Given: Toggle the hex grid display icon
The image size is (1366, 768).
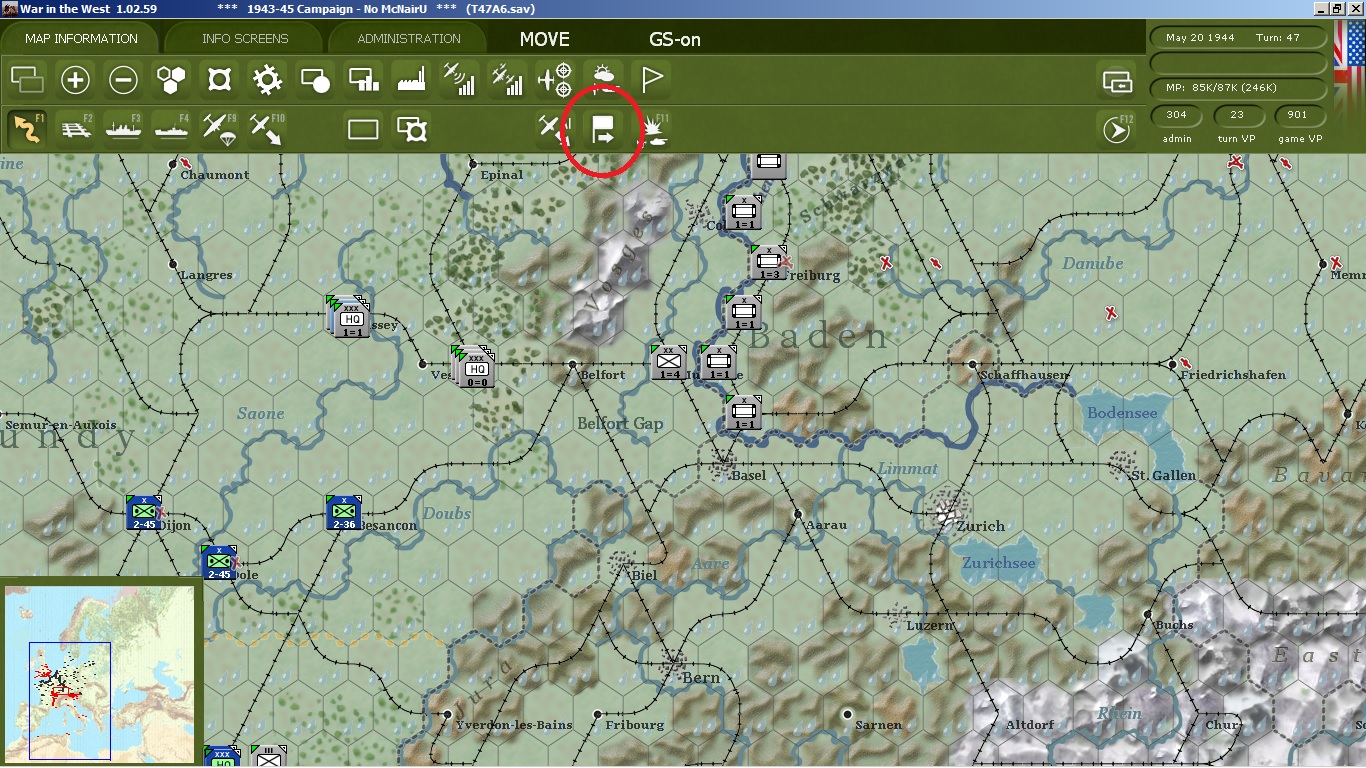Looking at the screenshot, I should coord(171,79).
